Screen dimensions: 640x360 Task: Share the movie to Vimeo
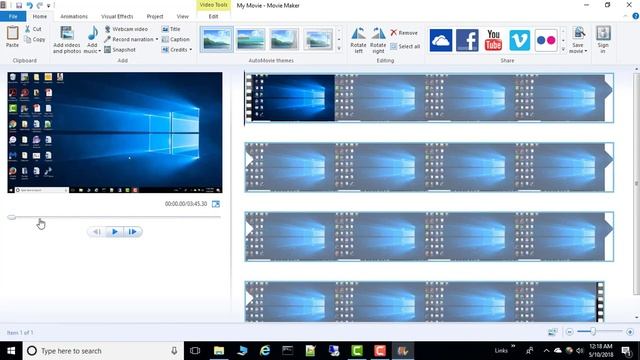tap(520, 40)
